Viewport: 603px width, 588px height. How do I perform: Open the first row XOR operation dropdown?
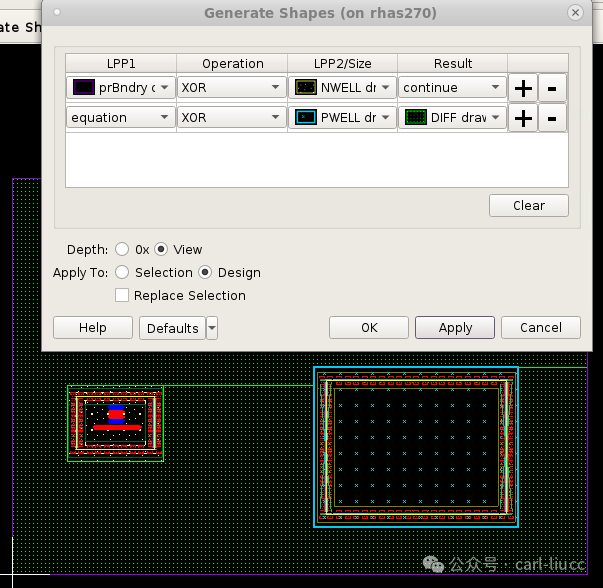tap(232, 88)
